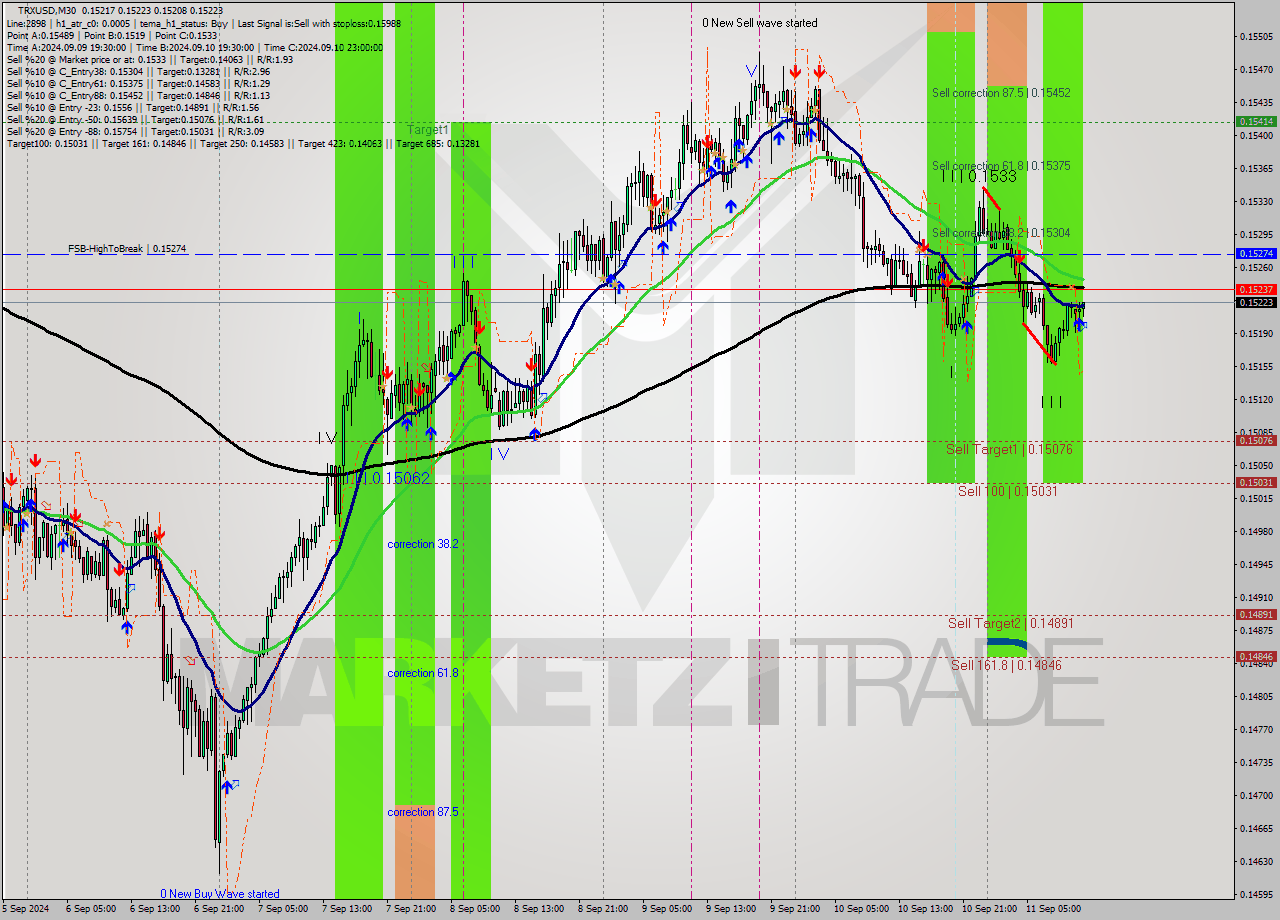Click the 'Sell %20 @ Market price' info line
The image size is (1280, 920).
point(150,59)
